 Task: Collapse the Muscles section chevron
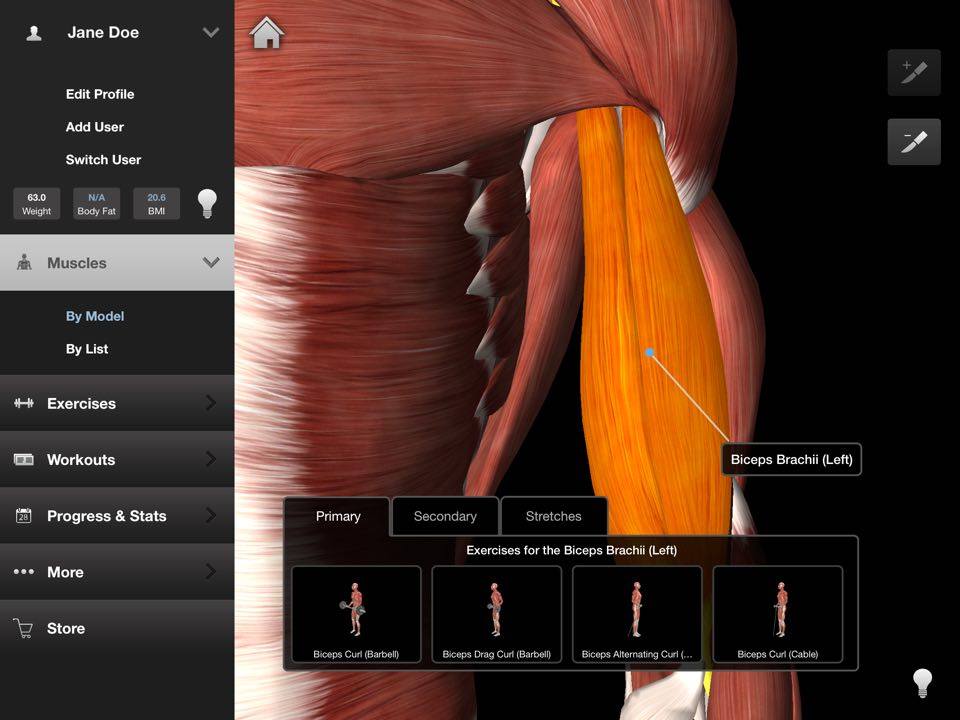211,263
